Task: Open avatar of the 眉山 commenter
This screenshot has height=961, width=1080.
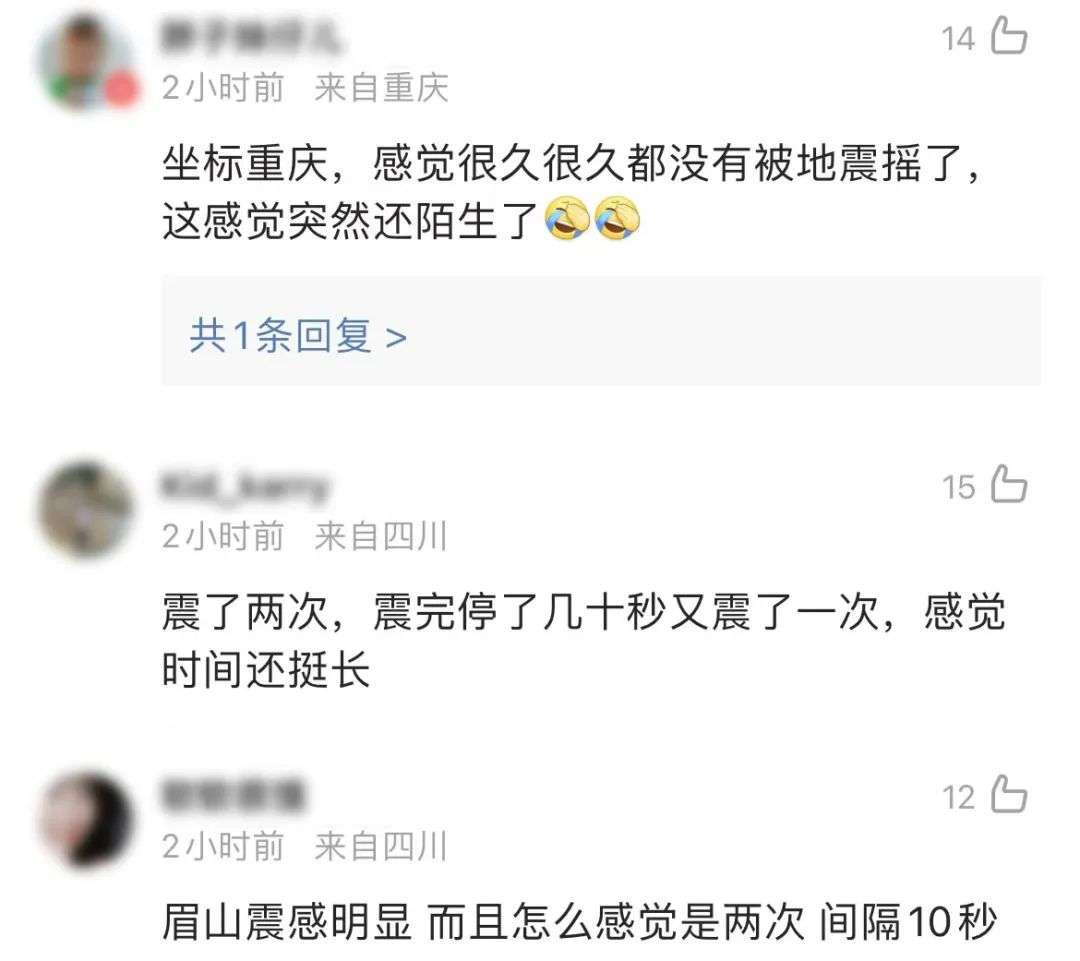Action: (x=85, y=820)
